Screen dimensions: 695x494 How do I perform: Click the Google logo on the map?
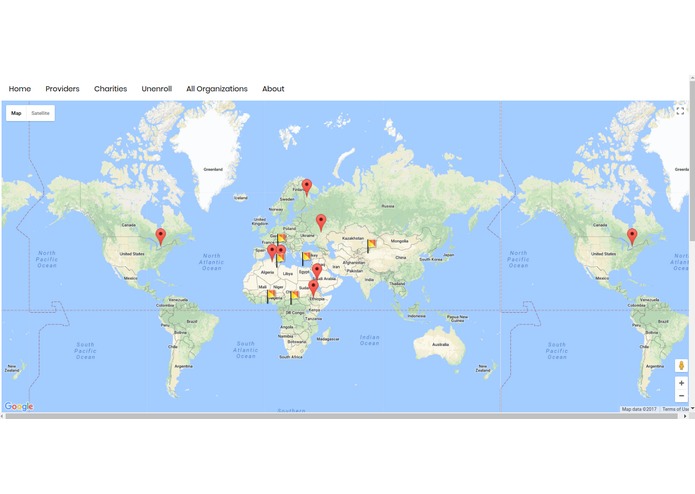[x=19, y=406]
